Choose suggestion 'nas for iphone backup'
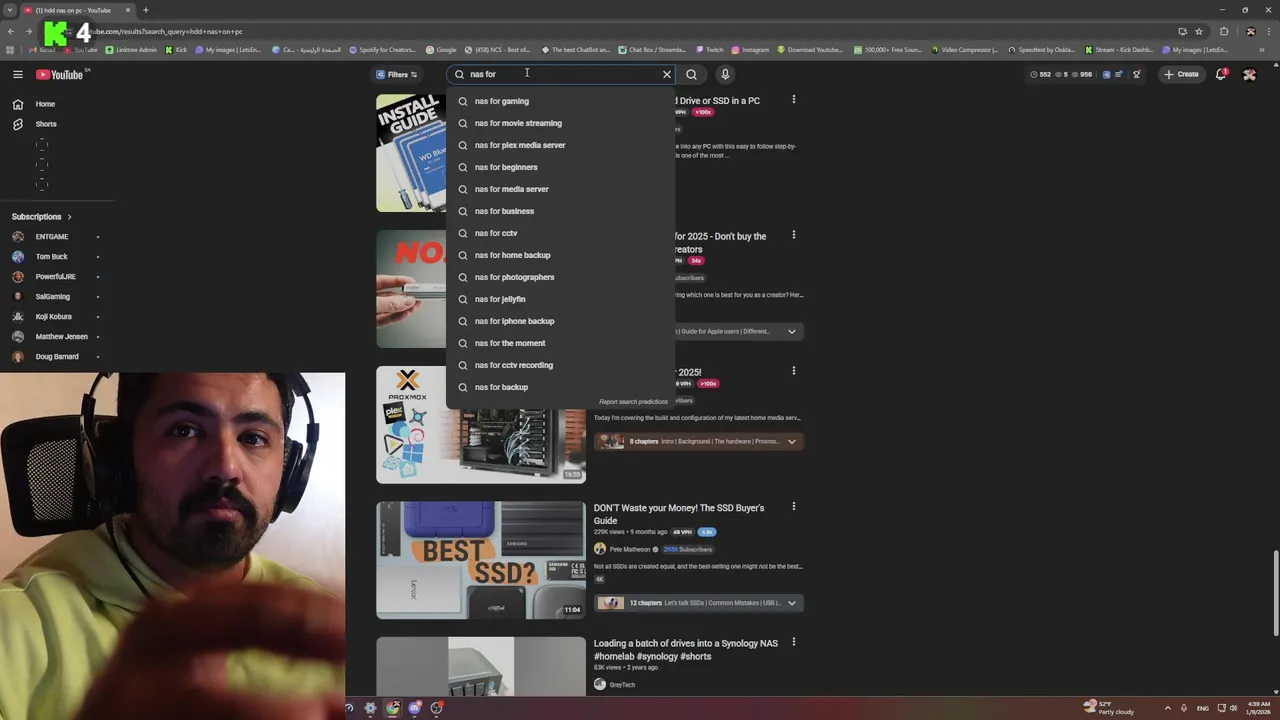 (560, 321)
